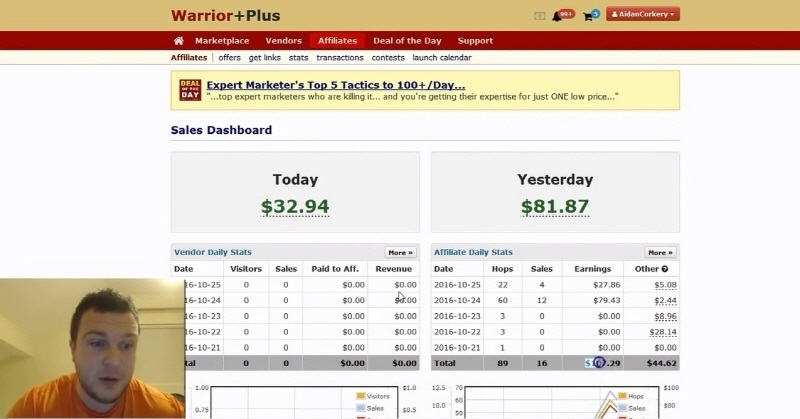The height and width of the screenshot is (419, 800).
Task: Click the $8.96 Other amount
Action: 665,316
